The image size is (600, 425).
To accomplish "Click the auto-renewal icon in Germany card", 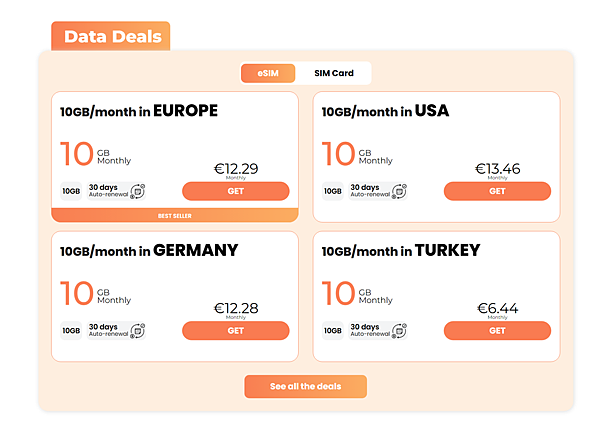I will 138,330.
